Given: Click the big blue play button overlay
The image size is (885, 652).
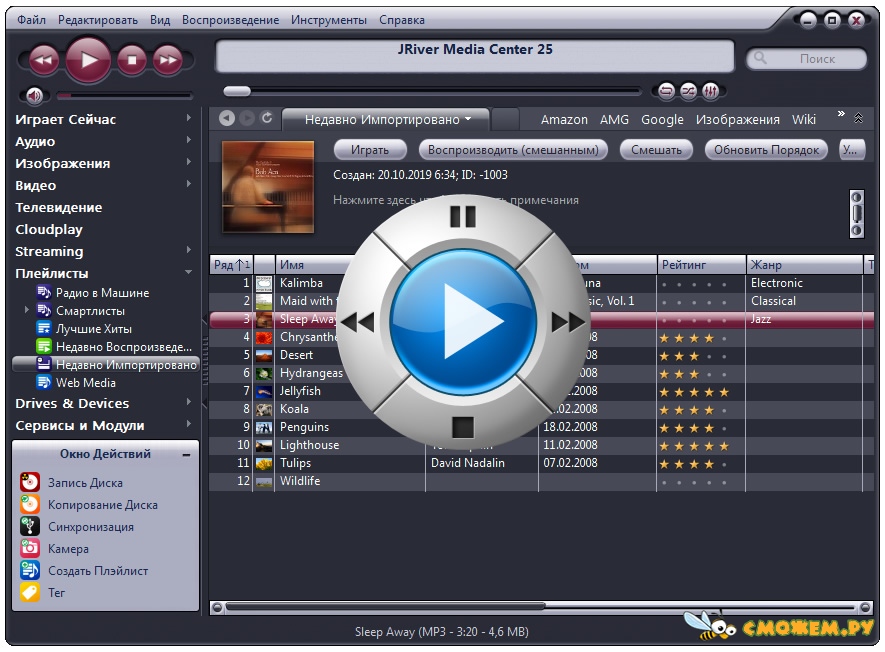Looking at the screenshot, I should click(x=463, y=322).
